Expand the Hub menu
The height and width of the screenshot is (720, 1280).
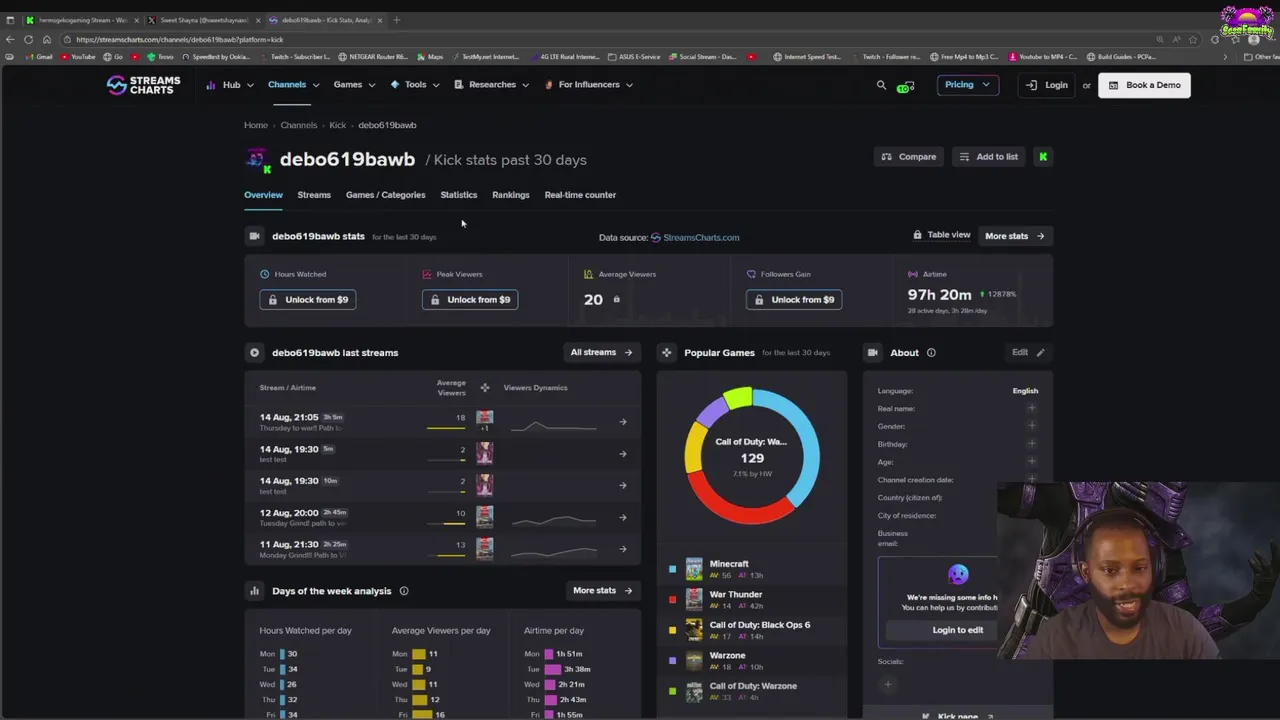tap(230, 85)
